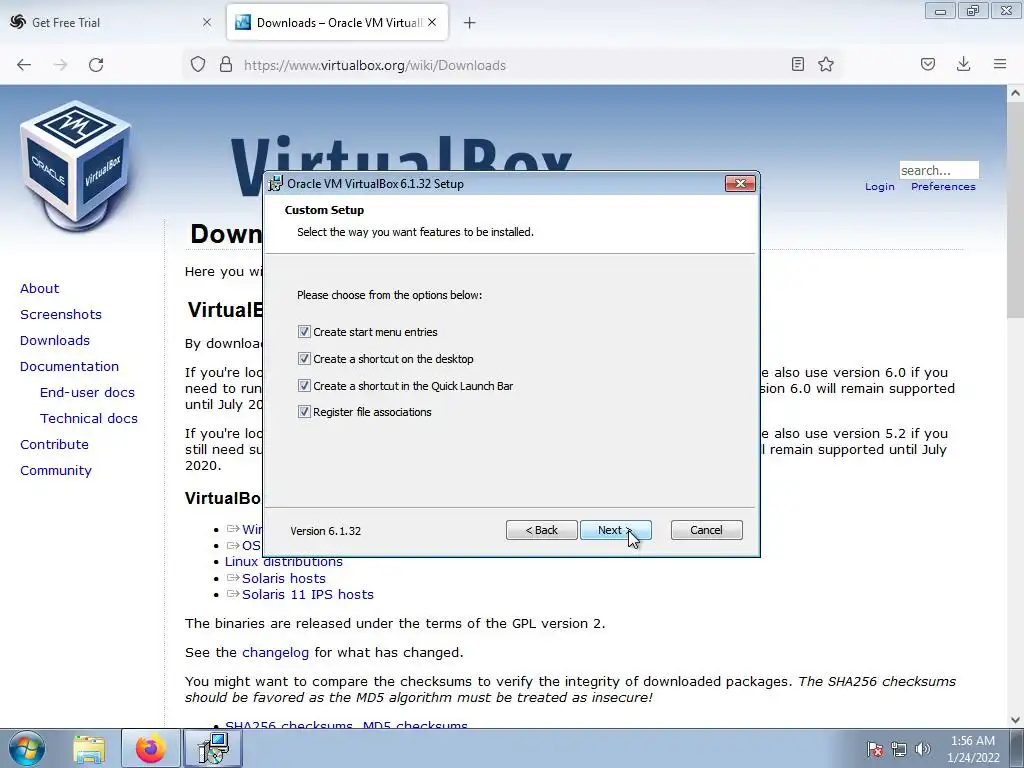Go forward in browser history

tap(60, 65)
